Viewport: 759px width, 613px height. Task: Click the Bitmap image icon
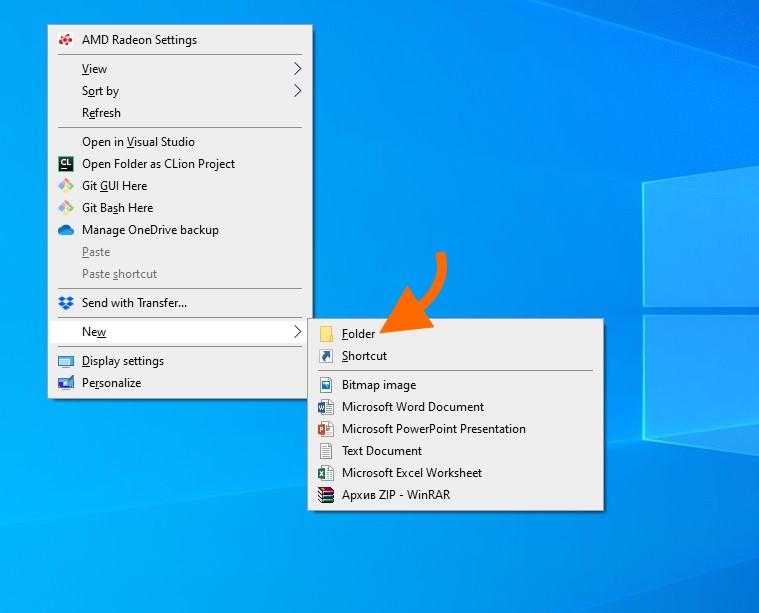coord(326,385)
